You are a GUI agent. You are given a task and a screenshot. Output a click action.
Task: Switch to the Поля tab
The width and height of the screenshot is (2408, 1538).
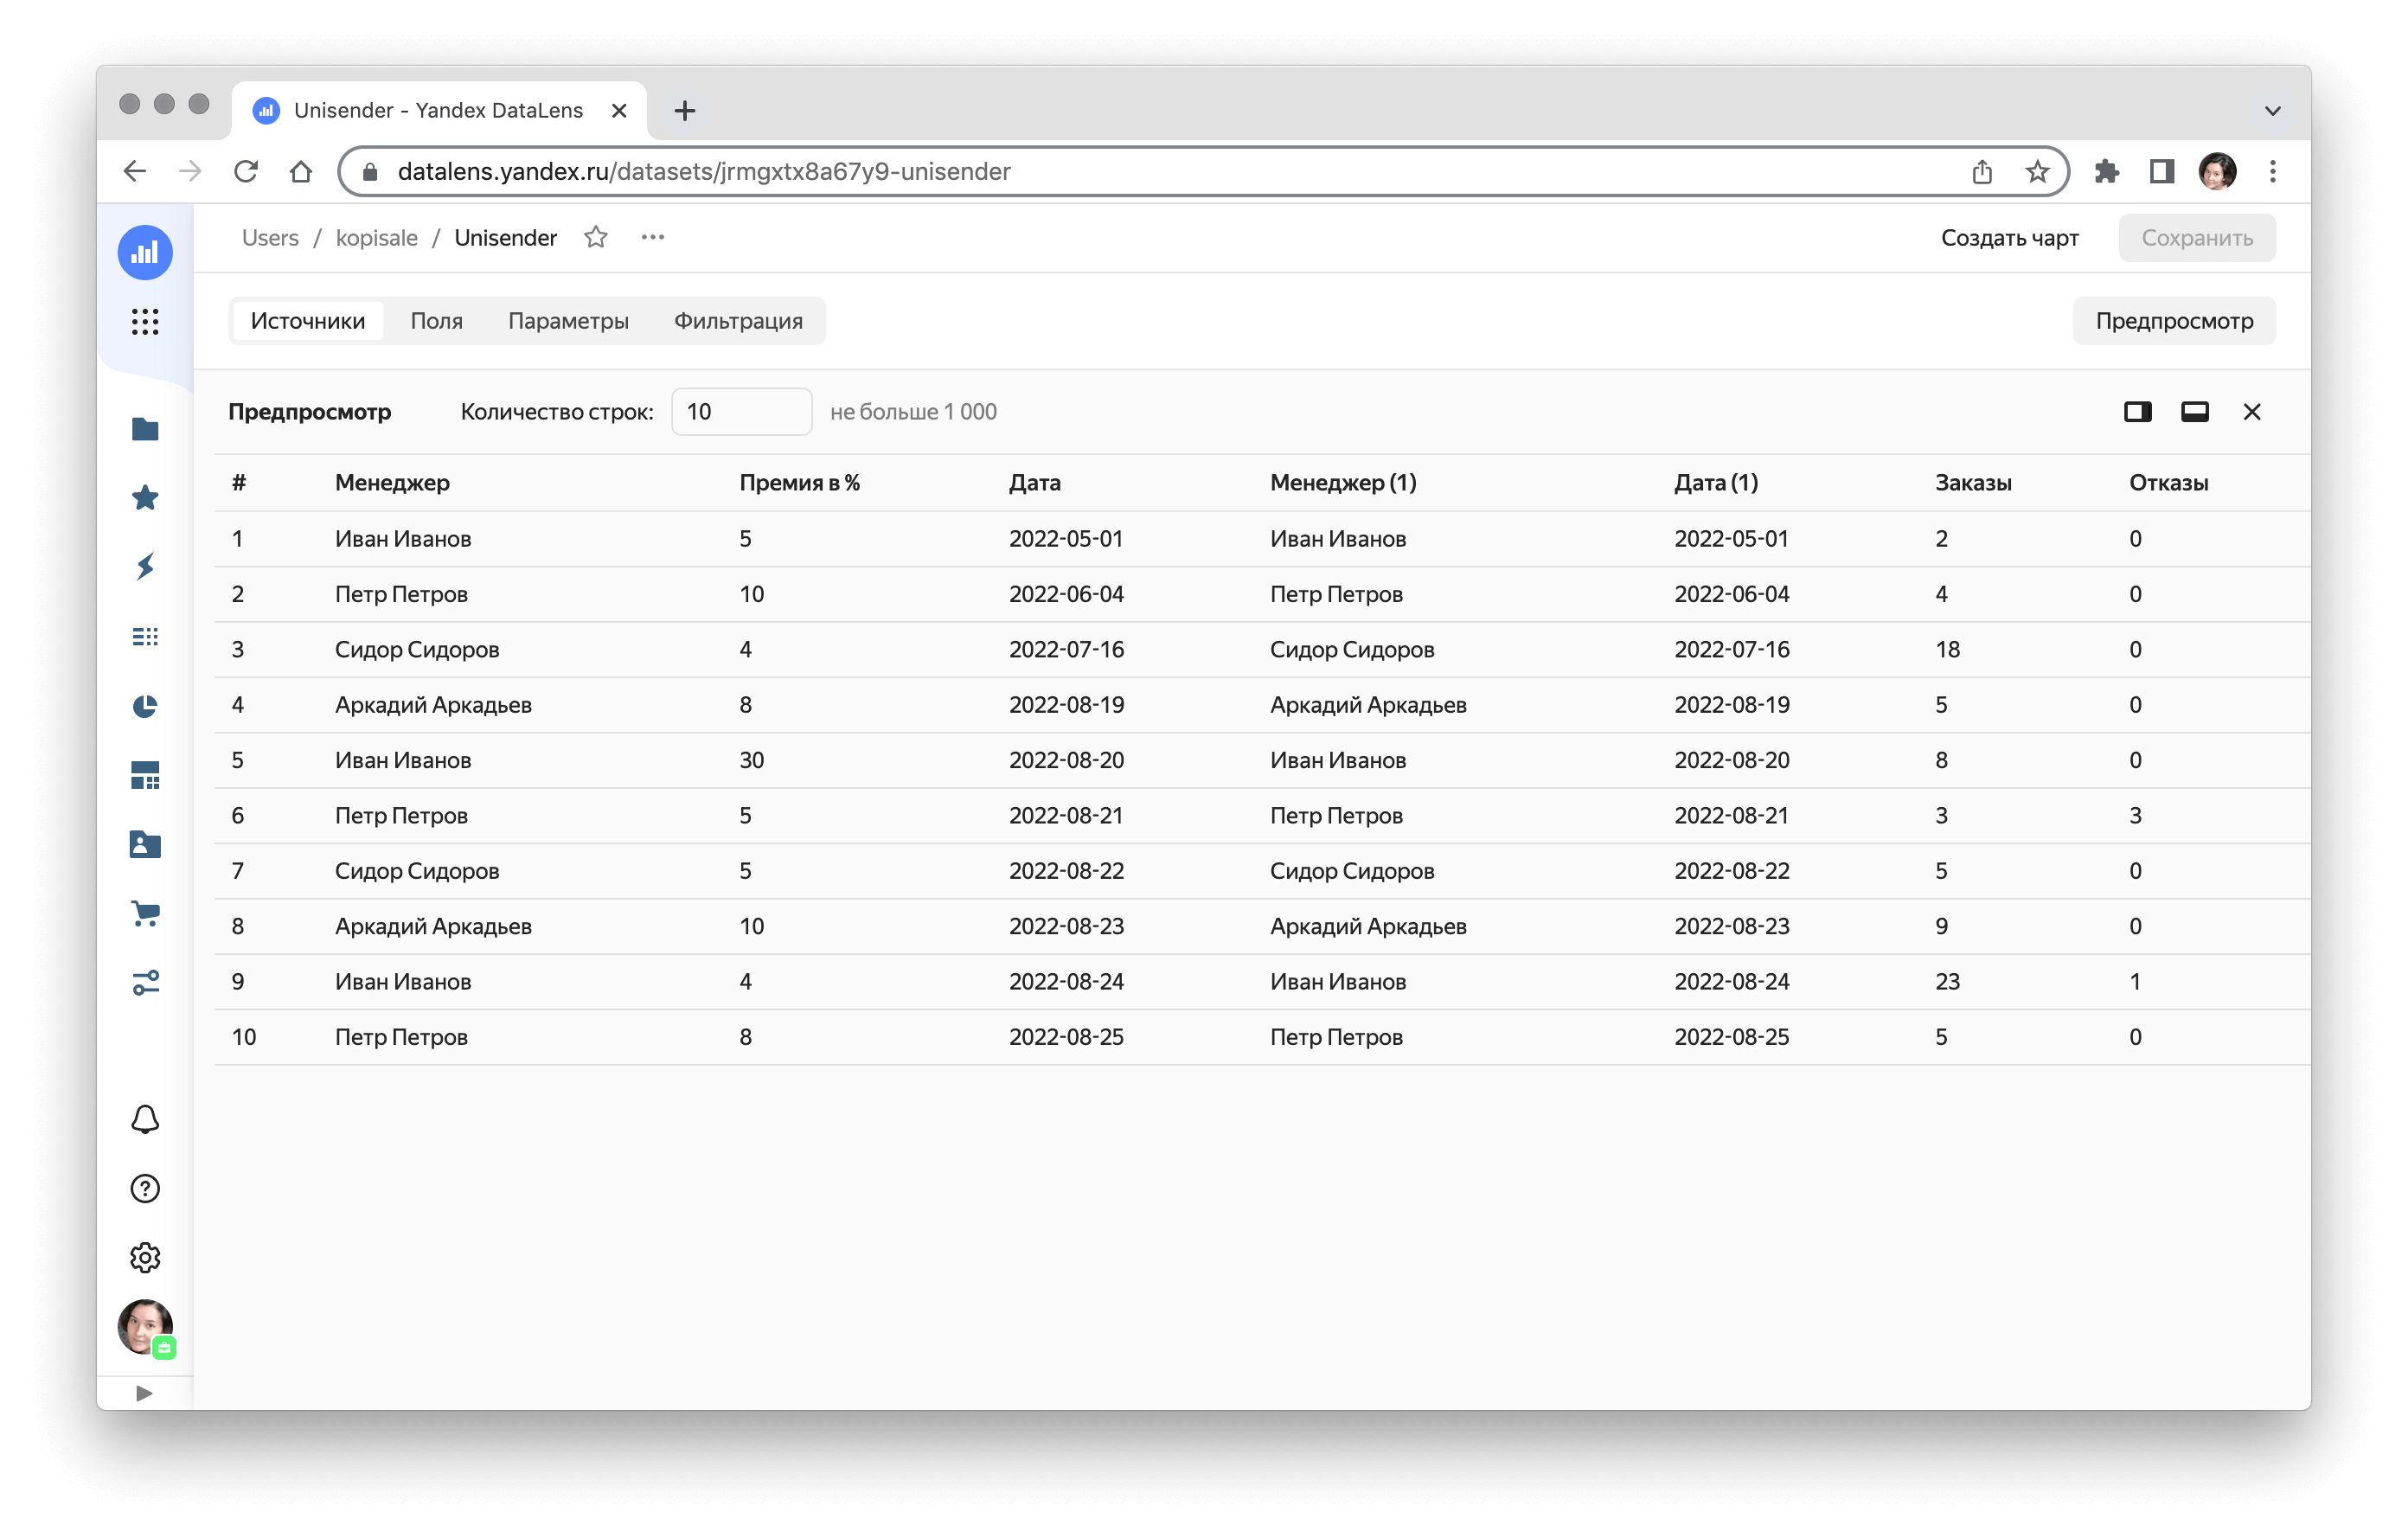click(436, 321)
